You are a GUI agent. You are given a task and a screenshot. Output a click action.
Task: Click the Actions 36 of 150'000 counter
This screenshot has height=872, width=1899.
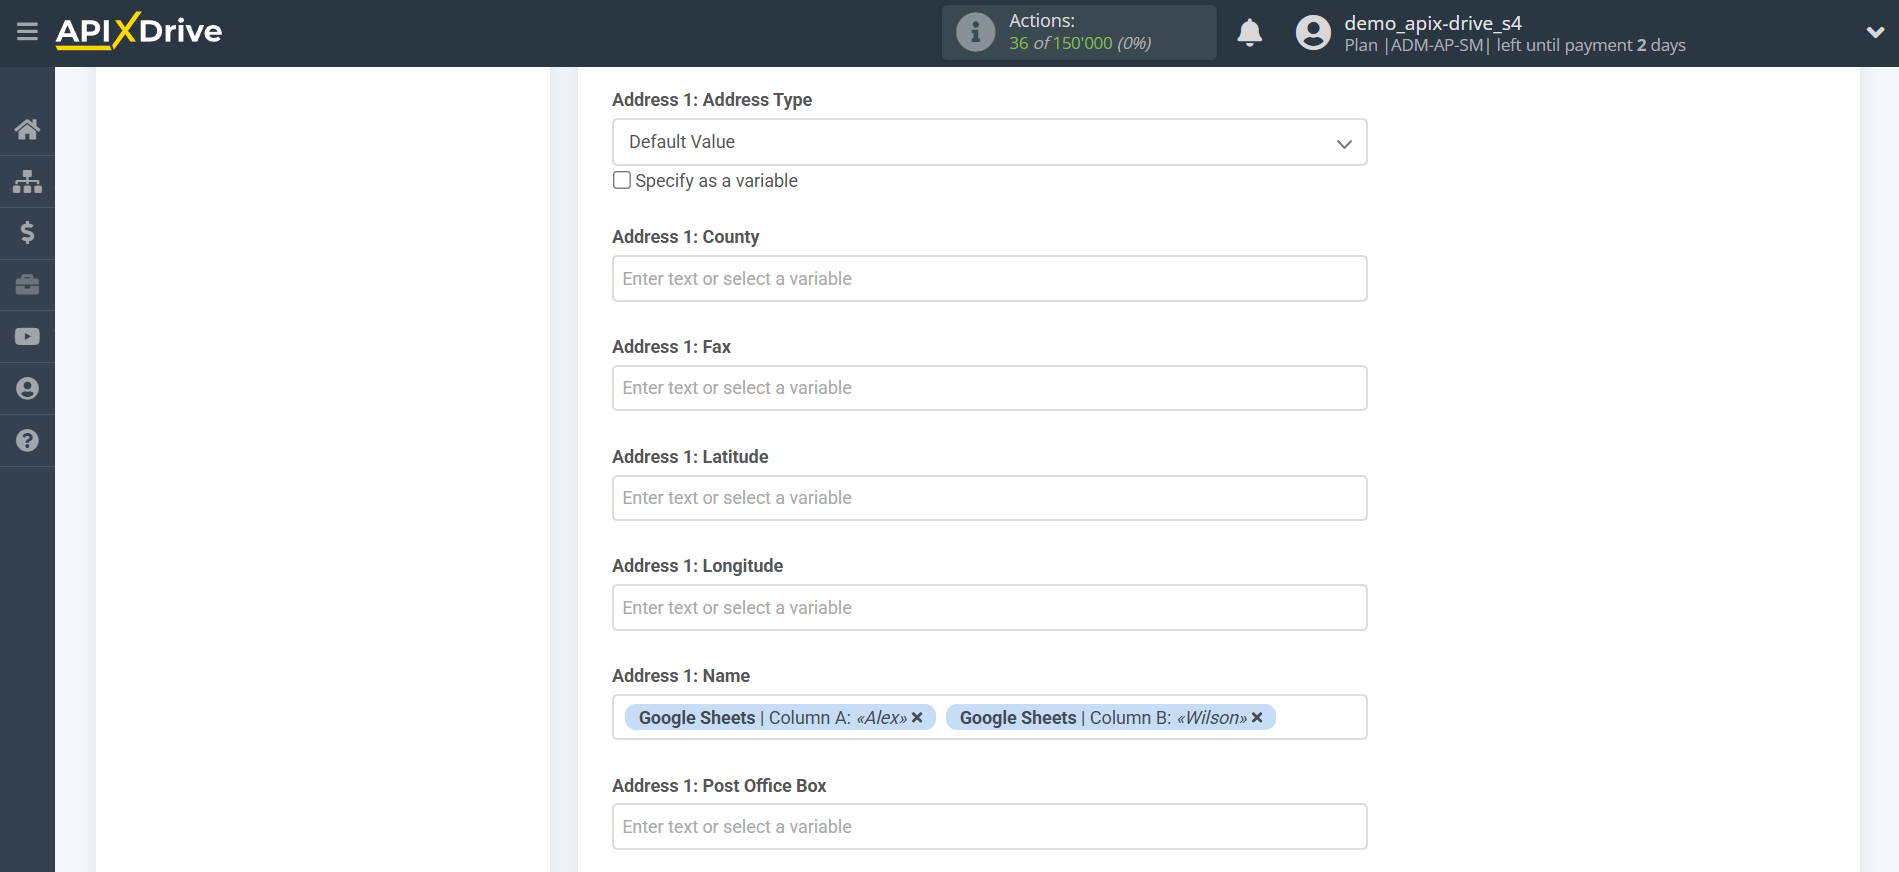click(1079, 33)
